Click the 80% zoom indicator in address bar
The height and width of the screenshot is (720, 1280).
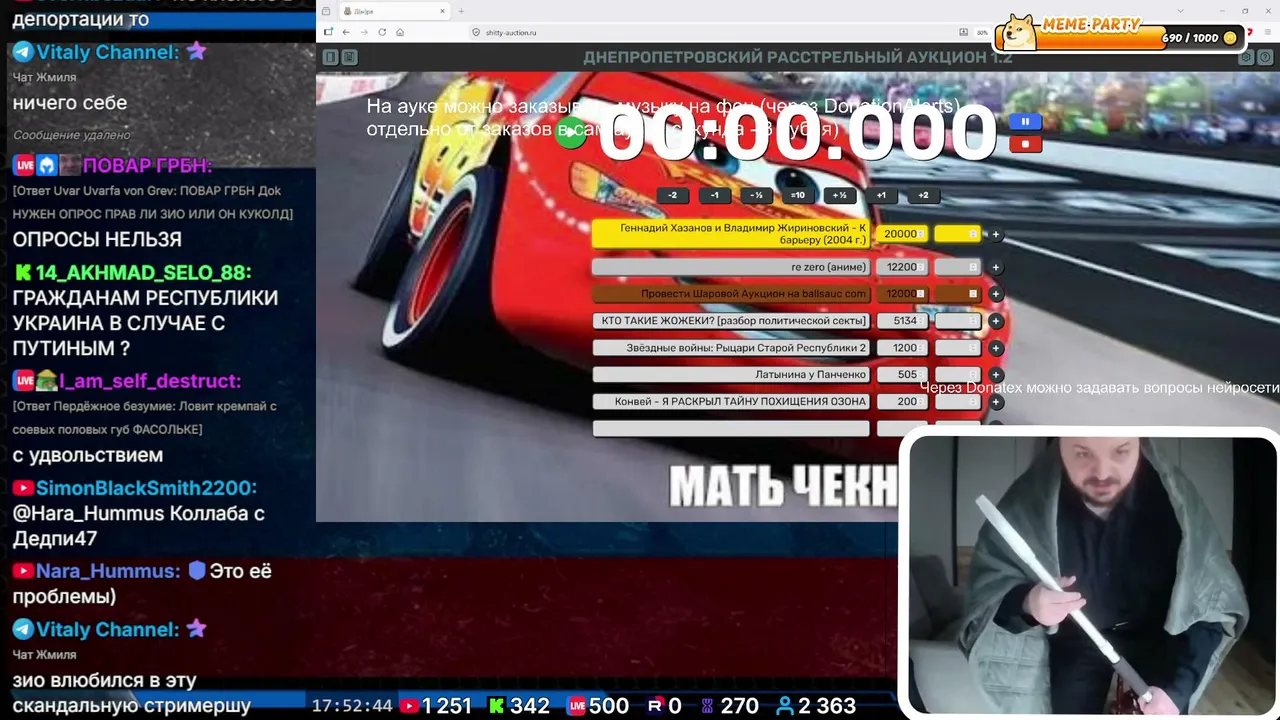coord(982,32)
